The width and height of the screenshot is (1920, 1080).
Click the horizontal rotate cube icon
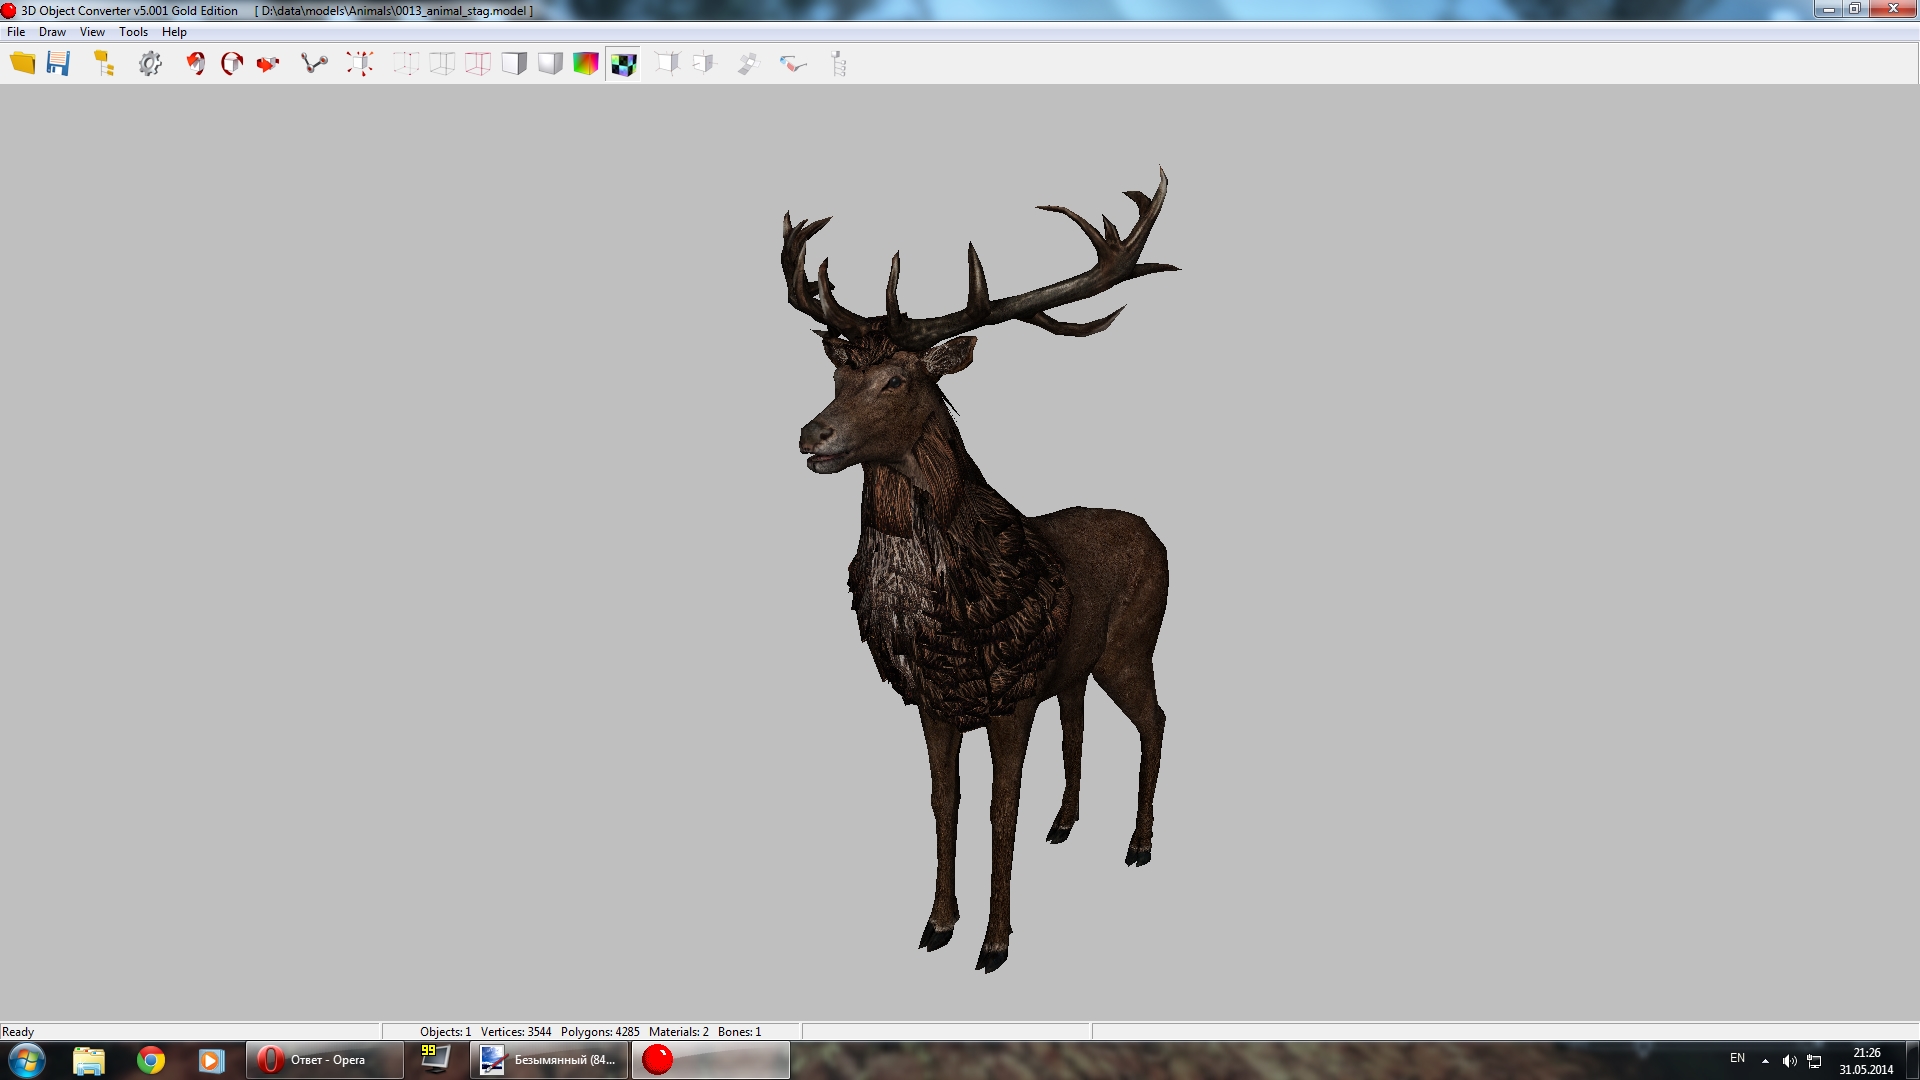232,64
